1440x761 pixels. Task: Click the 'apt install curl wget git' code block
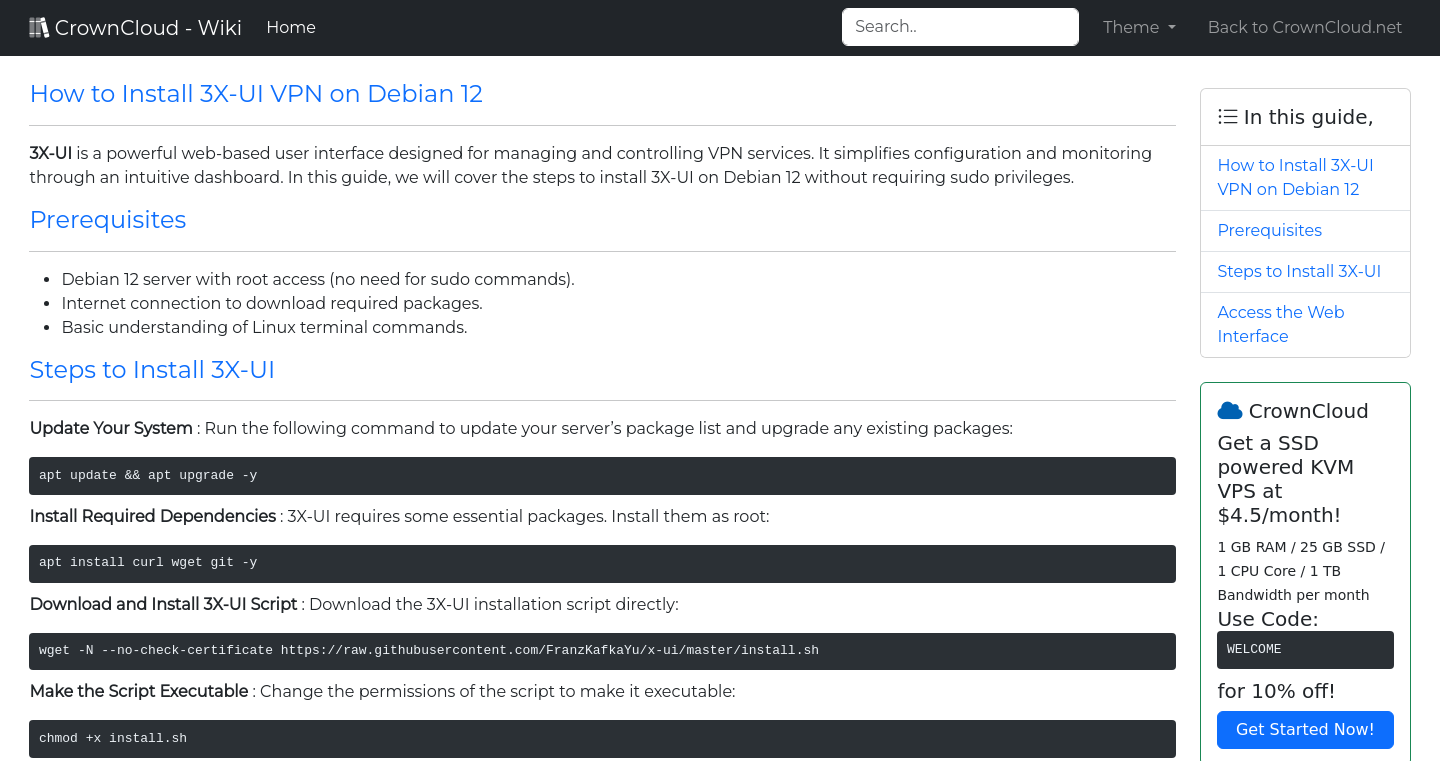coord(601,563)
